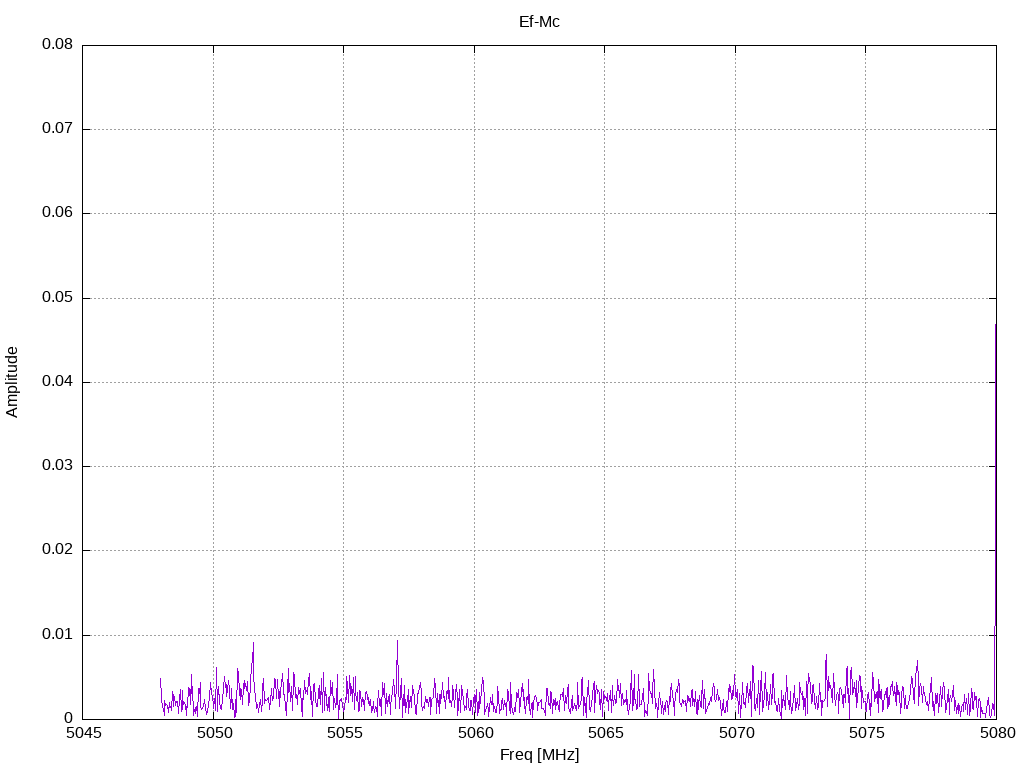
Task: Click the plot title Ef-Mc
Action: (539, 21)
